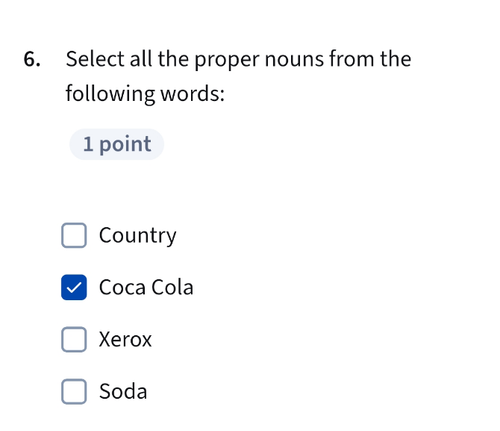
Task: Click the Country option label text
Action: pyautogui.click(x=138, y=236)
